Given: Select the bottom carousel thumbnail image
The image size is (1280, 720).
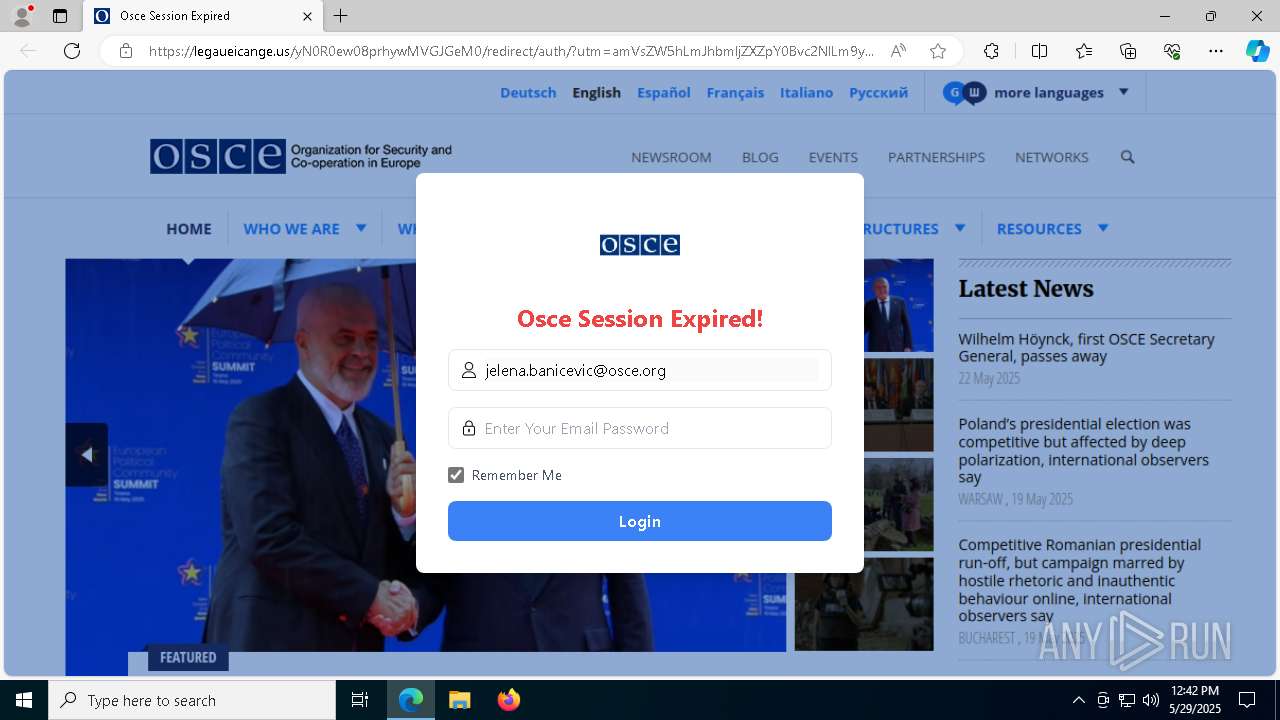Looking at the screenshot, I should pyautogui.click(x=864, y=604).
